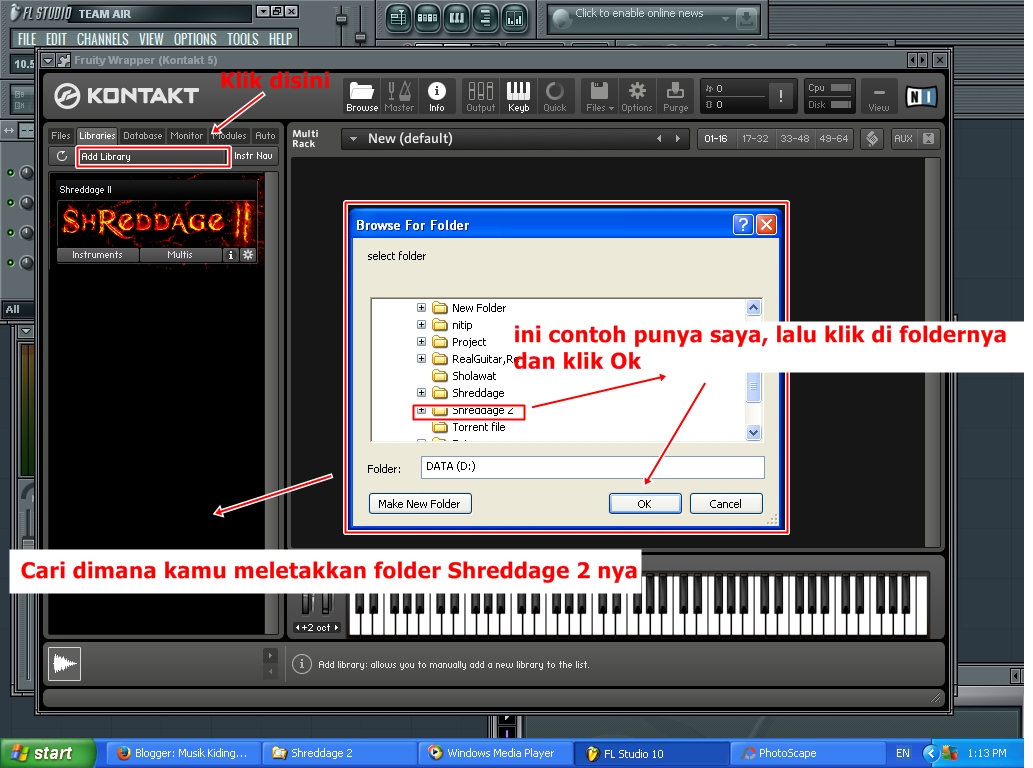Open FL Studio piano roll icon
The width and height of the screenshot is (1033, 768).
(457, 18)
